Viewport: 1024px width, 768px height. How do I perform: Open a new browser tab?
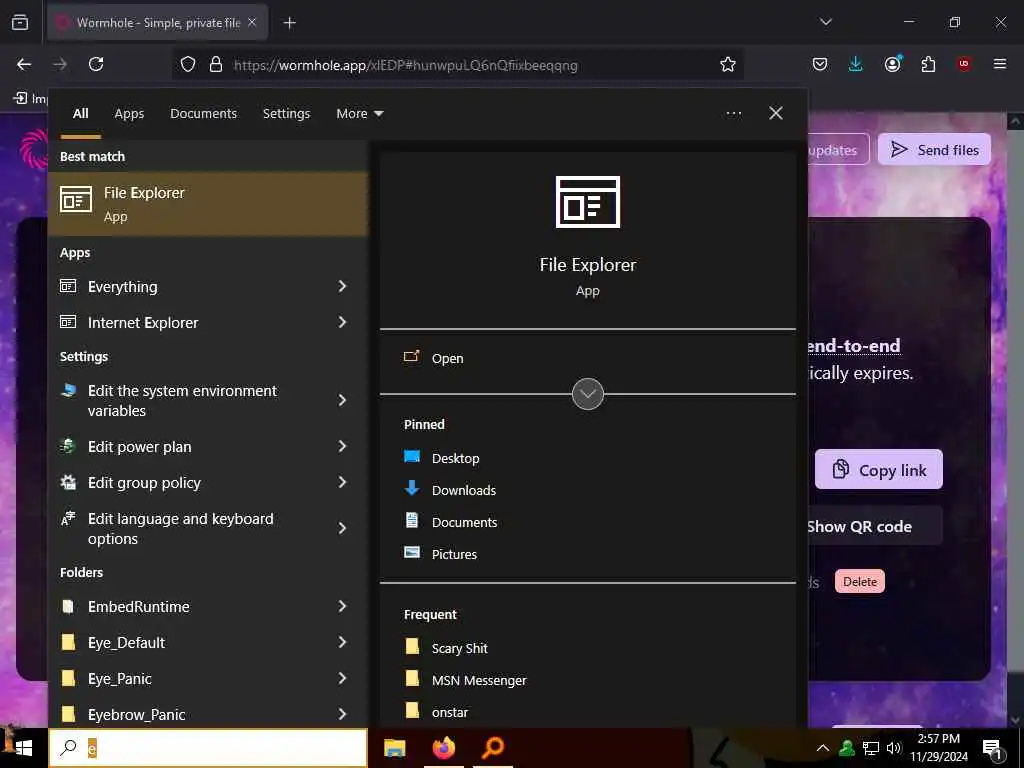(x=289, y=23)
